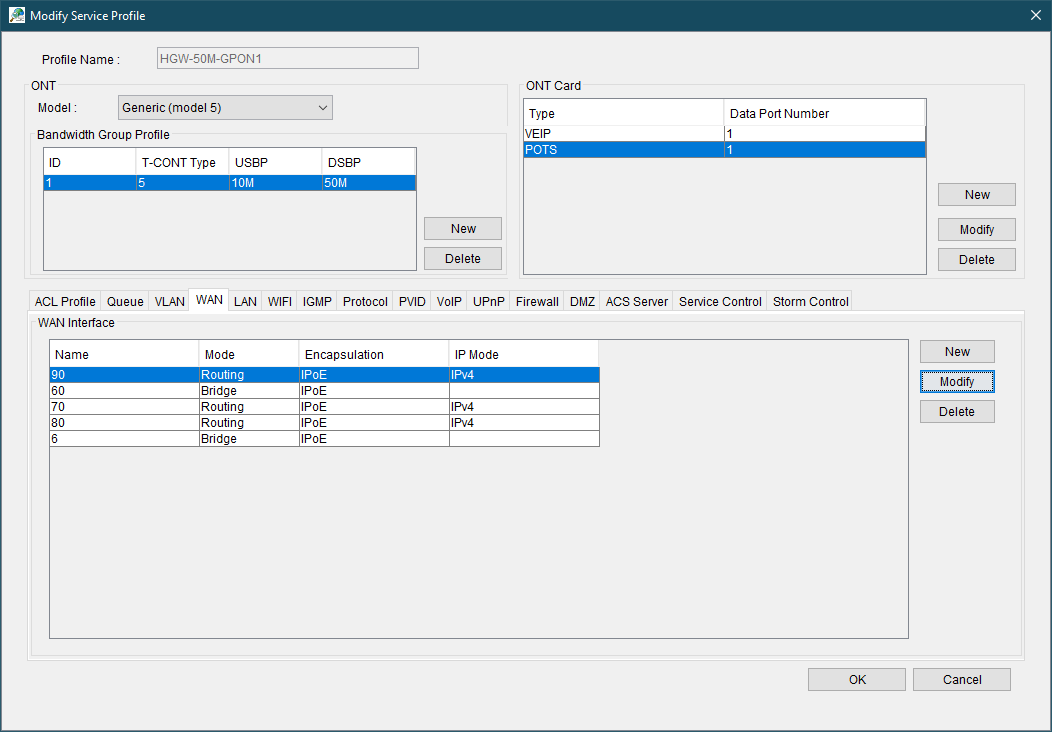The height and width of the screenshot is (732, 1052).
Task: Select WAN interface row named 80
Action: pyautogui.click(x=124, y=423)
